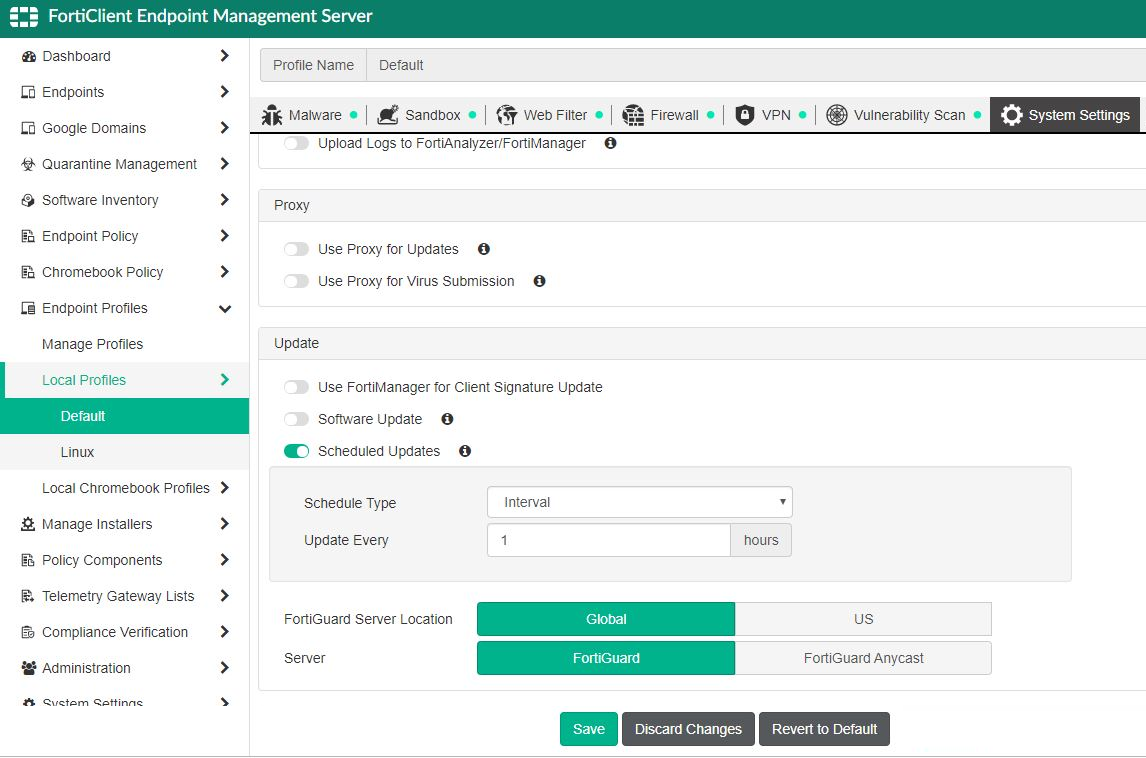Viewport: 1146px width, 758px height.
Task: Click the Sandbox tab icon
Action: click(387, 115)
